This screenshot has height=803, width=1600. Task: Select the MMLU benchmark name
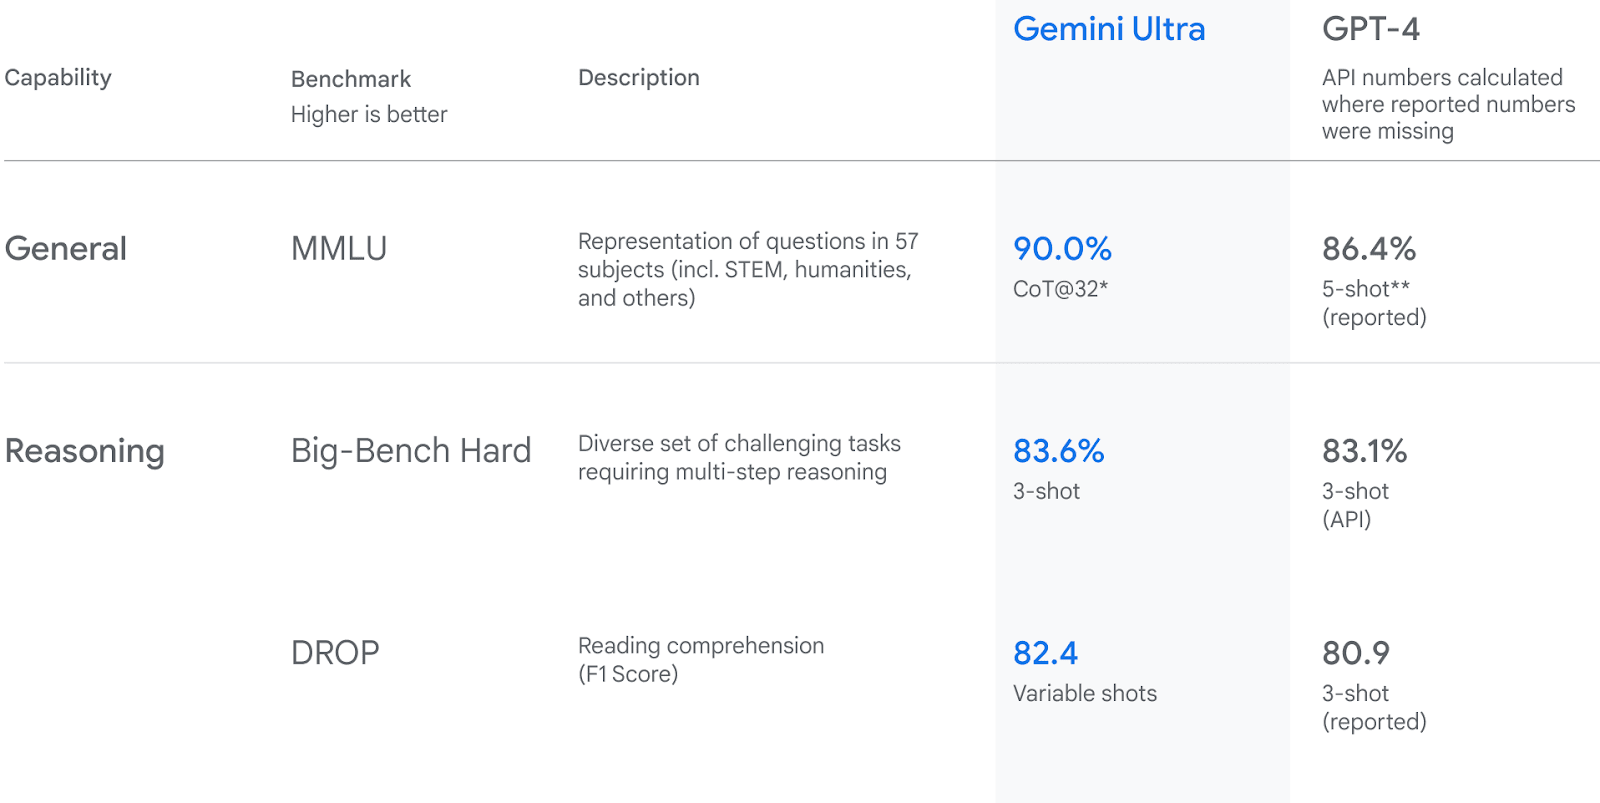pyautogui.click(x=338, y=248)
